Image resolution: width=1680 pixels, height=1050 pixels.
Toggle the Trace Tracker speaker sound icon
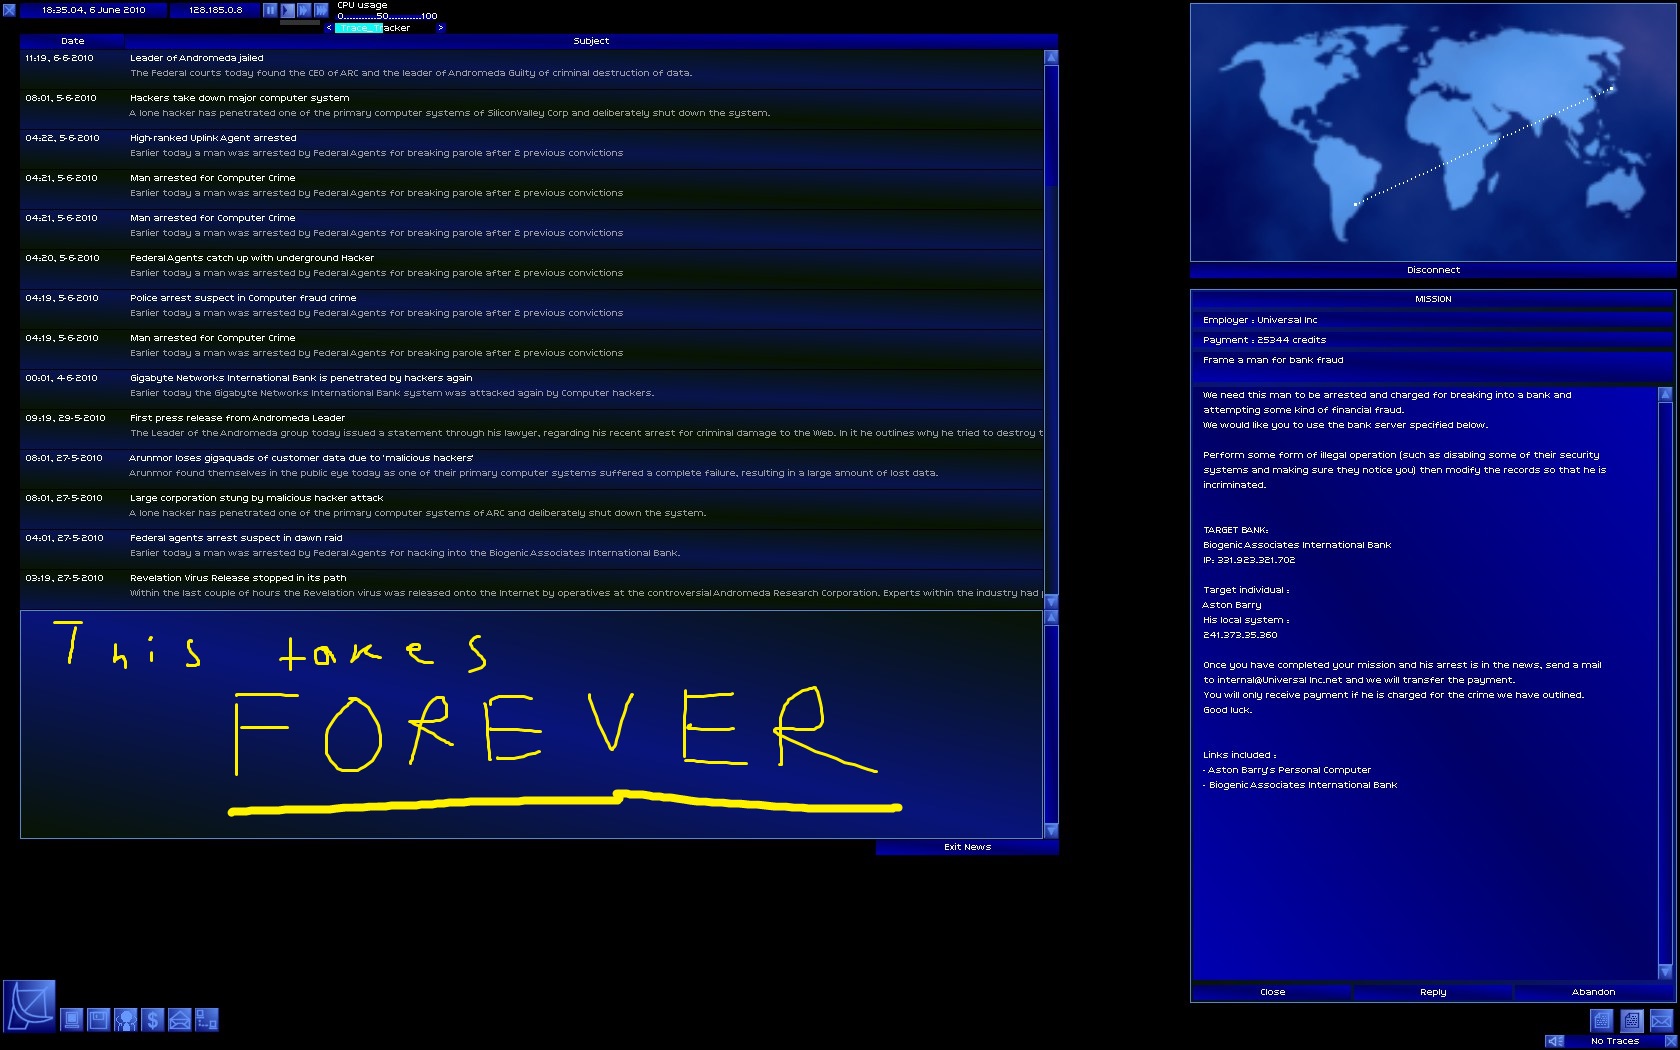coord(1554,1041)
